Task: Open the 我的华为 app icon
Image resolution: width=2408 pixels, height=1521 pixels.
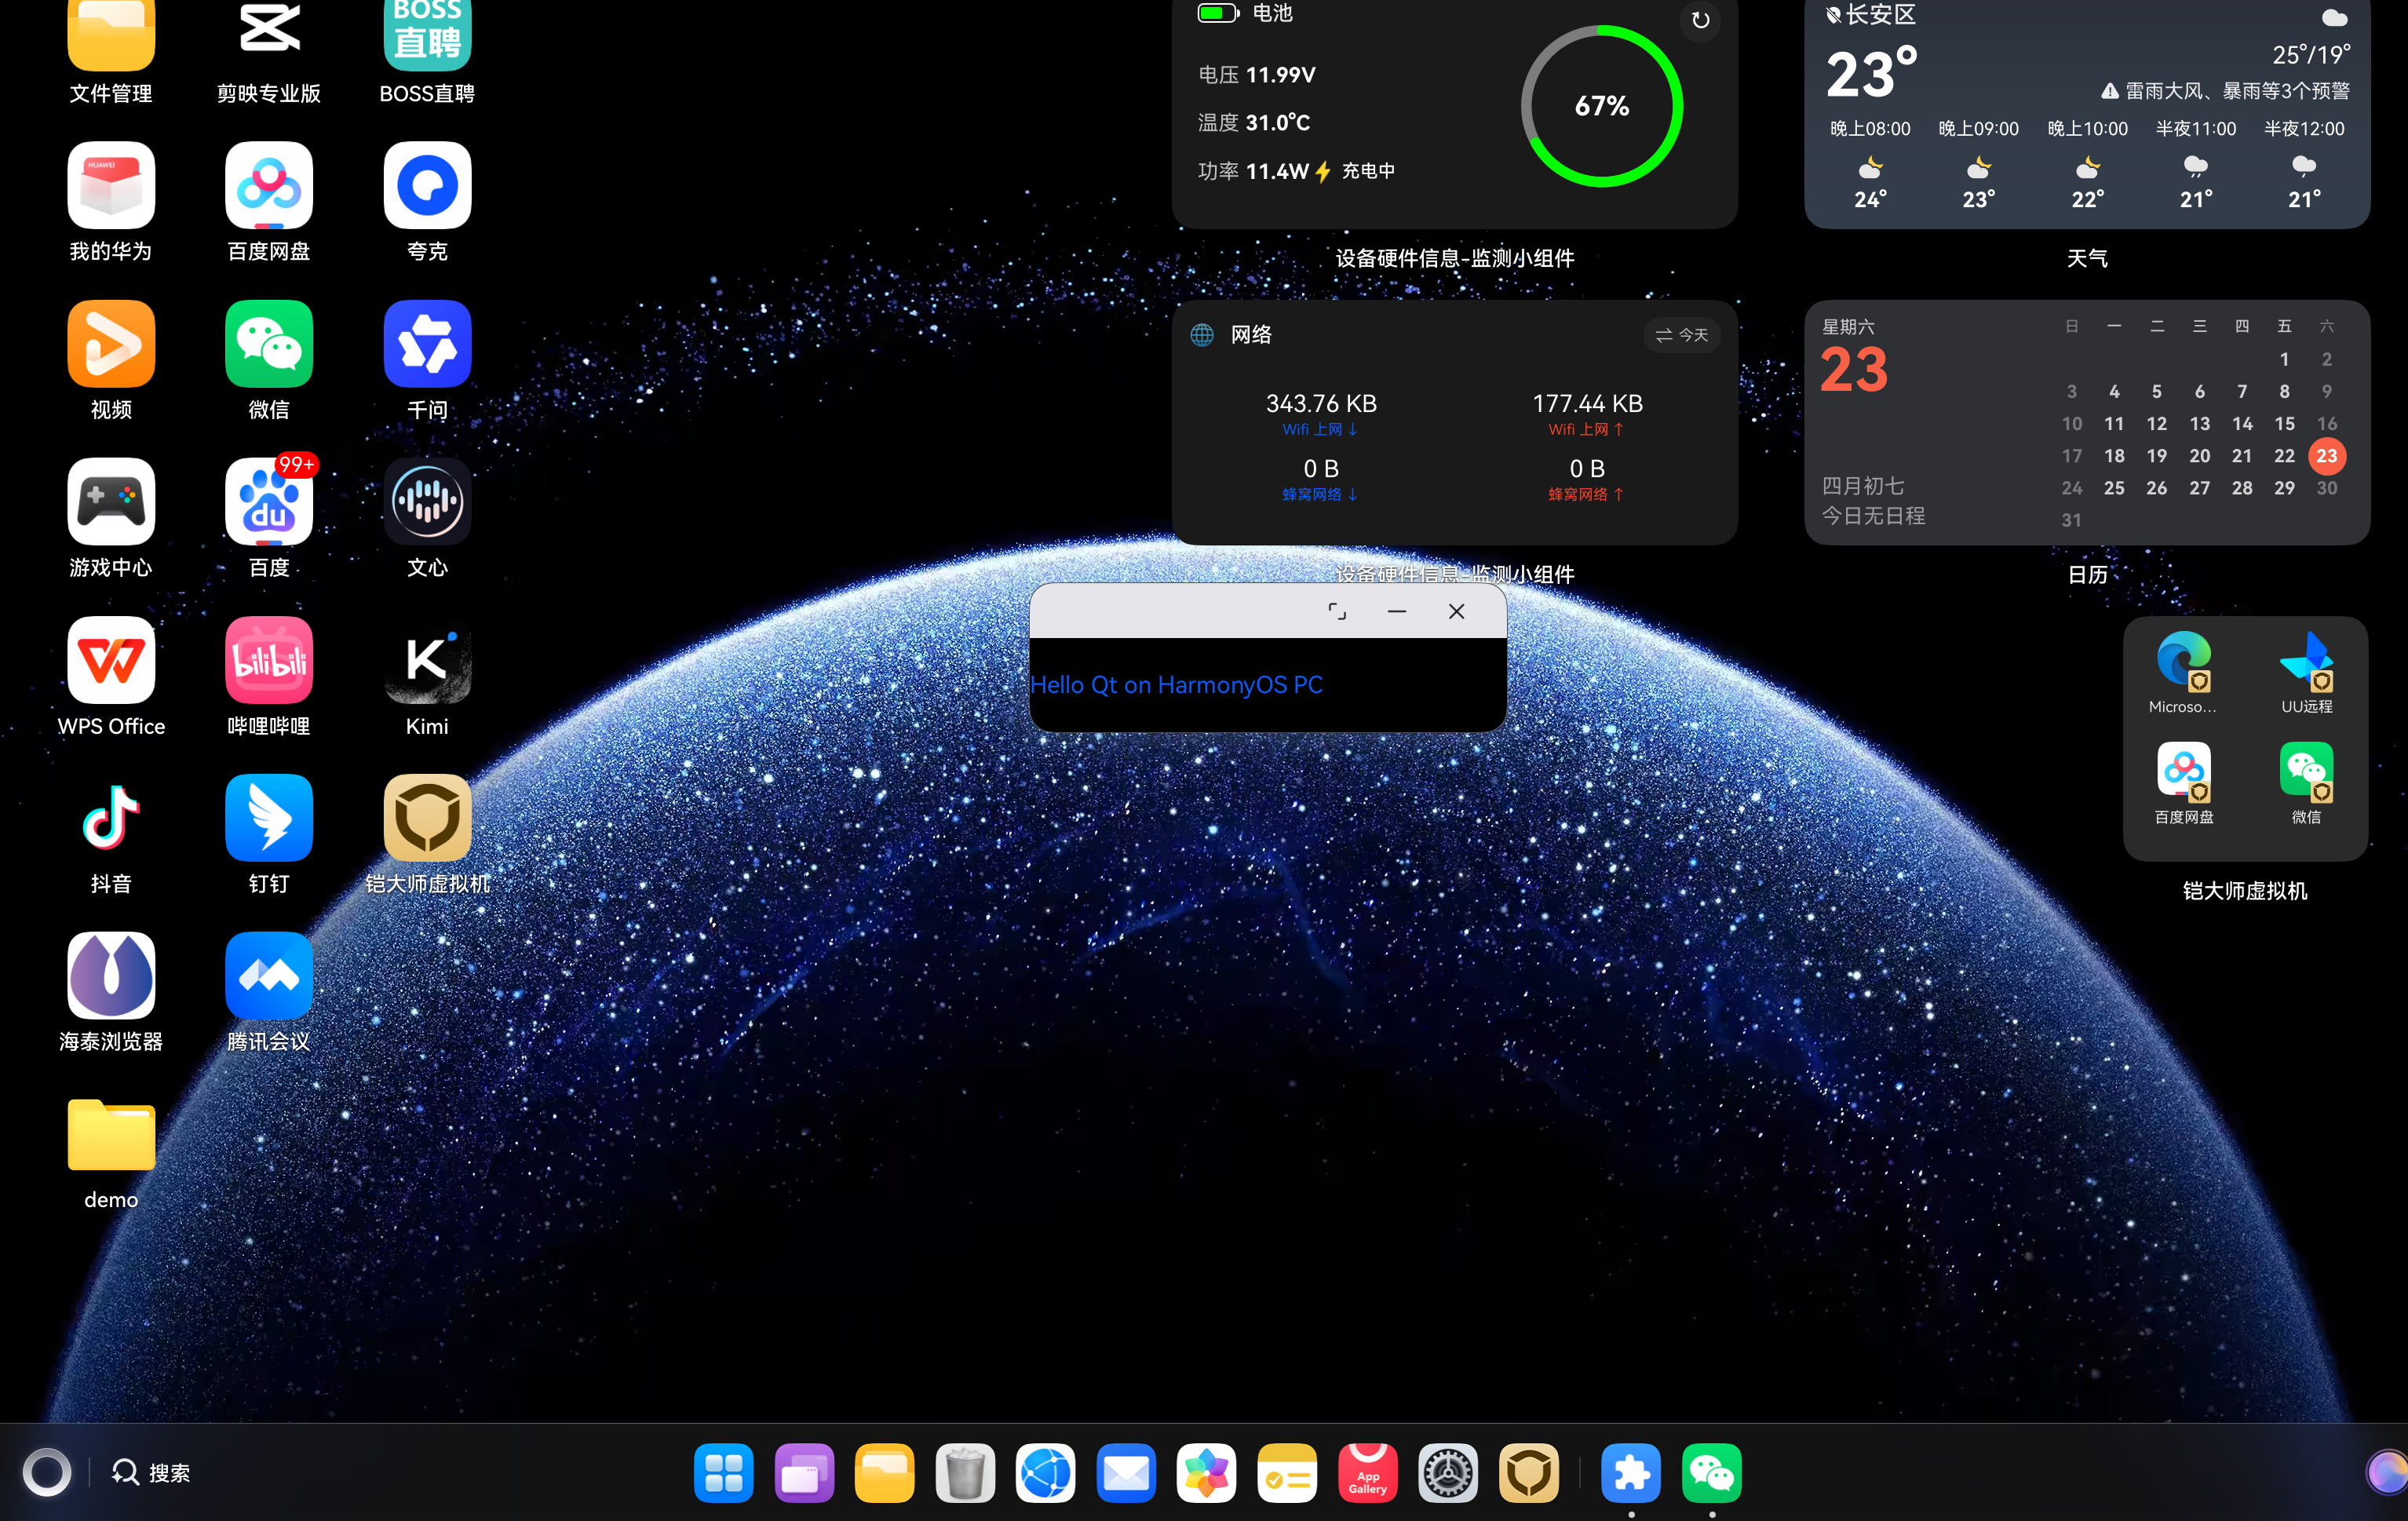Action: pos(111,185)
